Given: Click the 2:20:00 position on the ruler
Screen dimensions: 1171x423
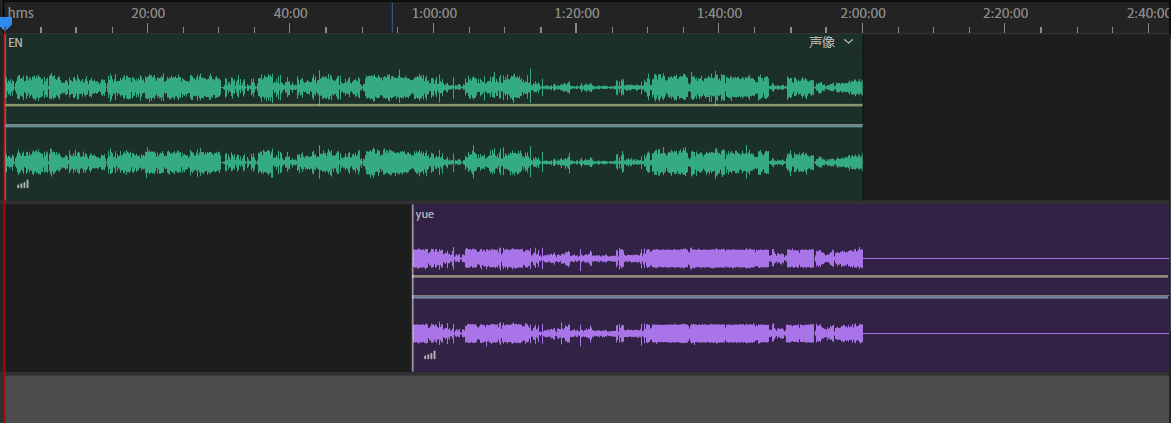Looking at the screenshot, I should coord(1006,13).
